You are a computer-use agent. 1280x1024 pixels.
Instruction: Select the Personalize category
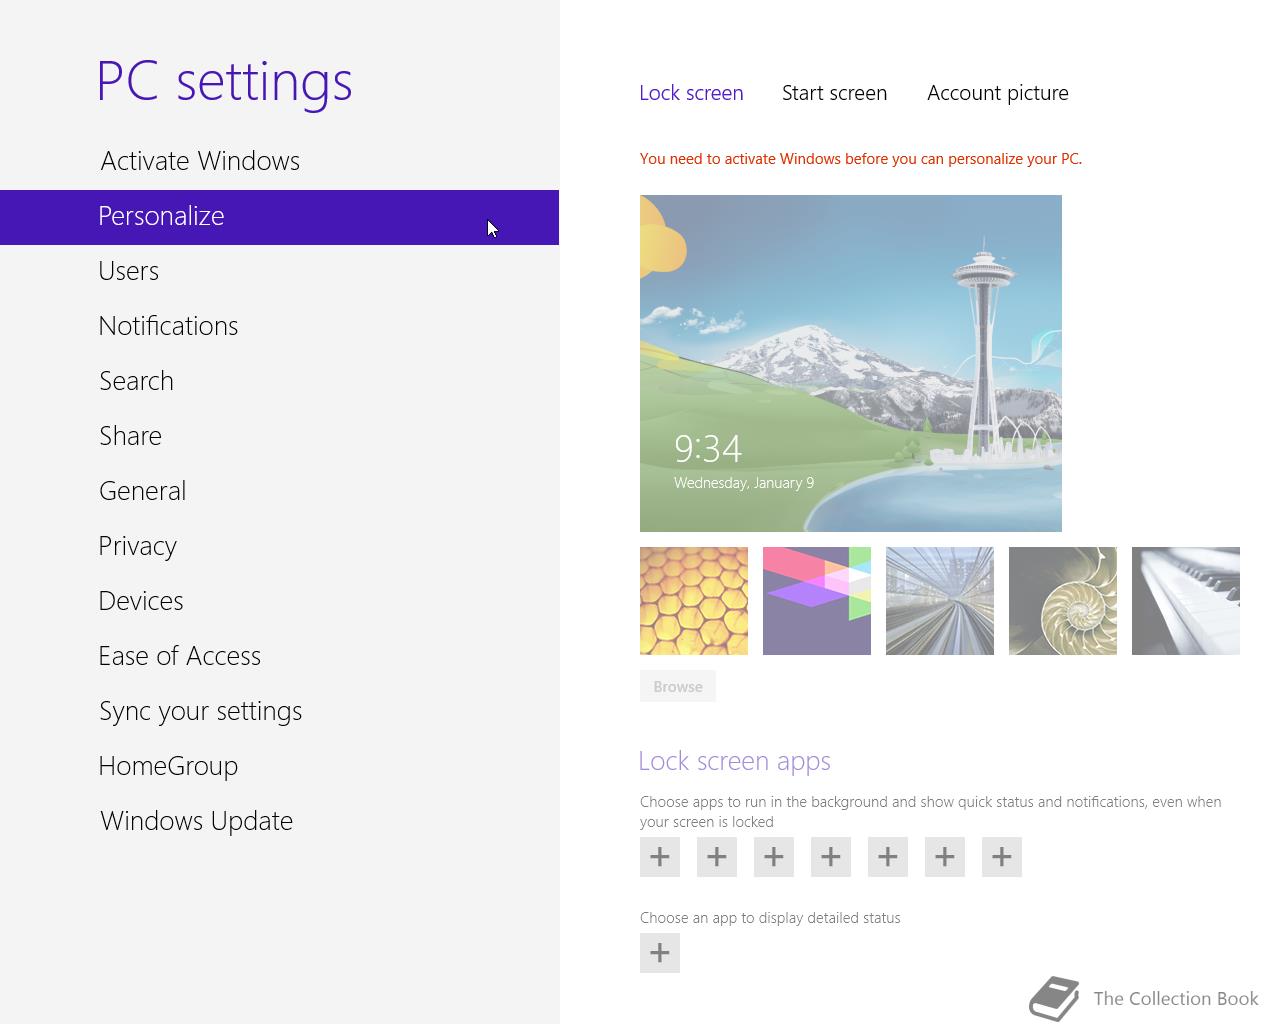click(279, 217)
